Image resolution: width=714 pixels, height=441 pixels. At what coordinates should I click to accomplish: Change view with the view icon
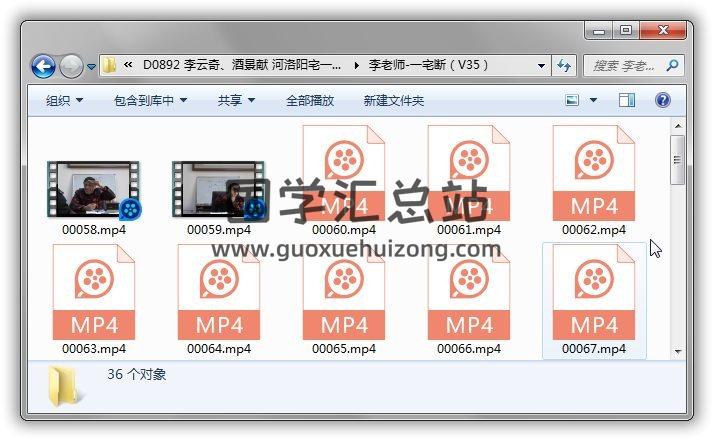[x=572, y=100]
